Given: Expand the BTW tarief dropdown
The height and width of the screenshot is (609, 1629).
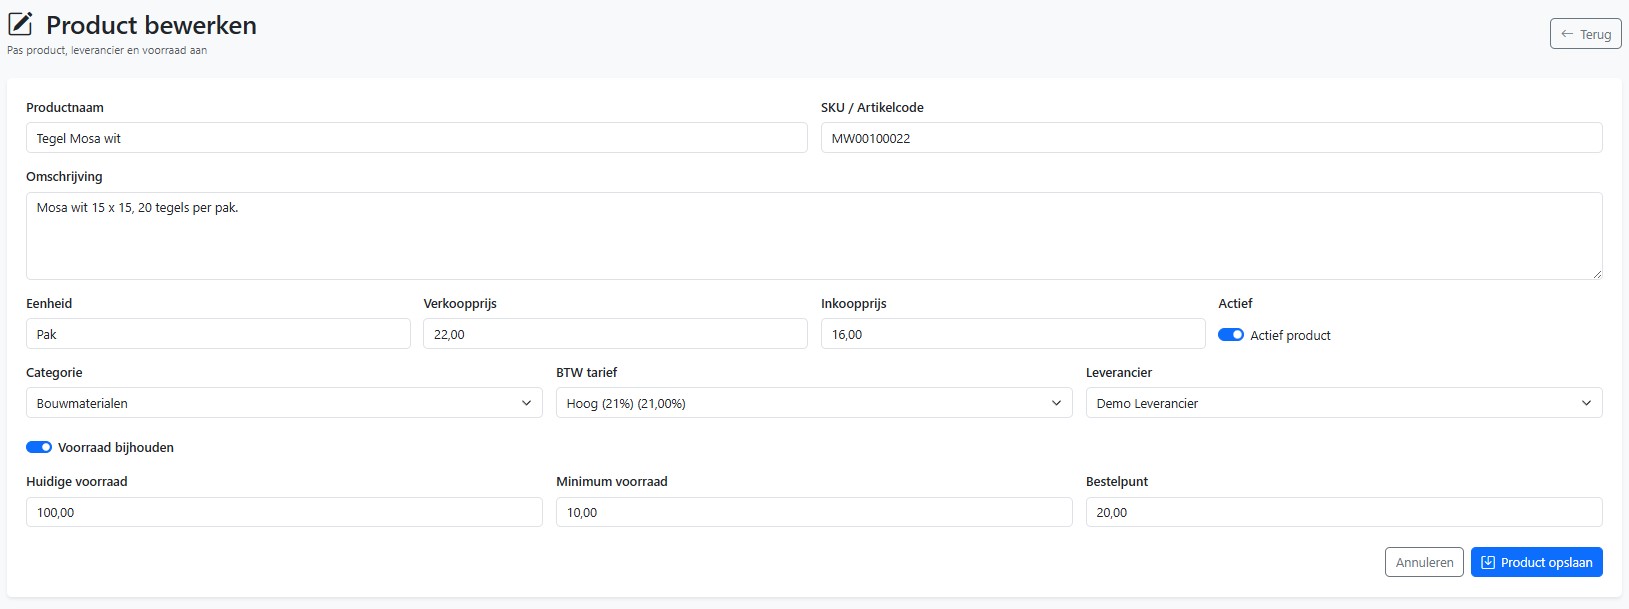Looking at the screenshot, I should (814, 403).
